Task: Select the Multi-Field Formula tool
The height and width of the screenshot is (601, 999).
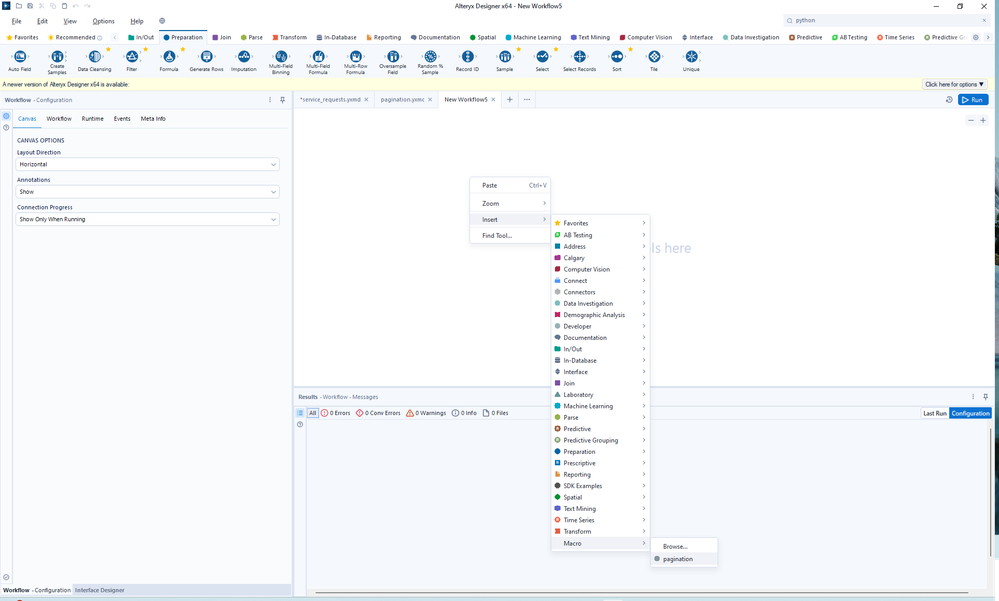Action: [318, 62]
